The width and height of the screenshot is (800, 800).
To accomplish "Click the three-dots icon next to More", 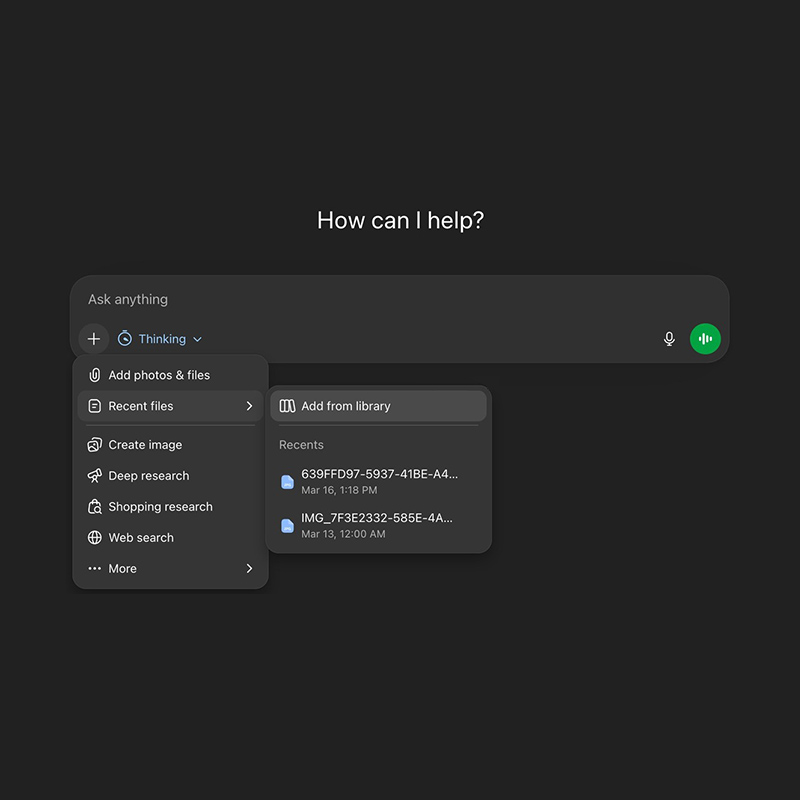I will 95,569.
